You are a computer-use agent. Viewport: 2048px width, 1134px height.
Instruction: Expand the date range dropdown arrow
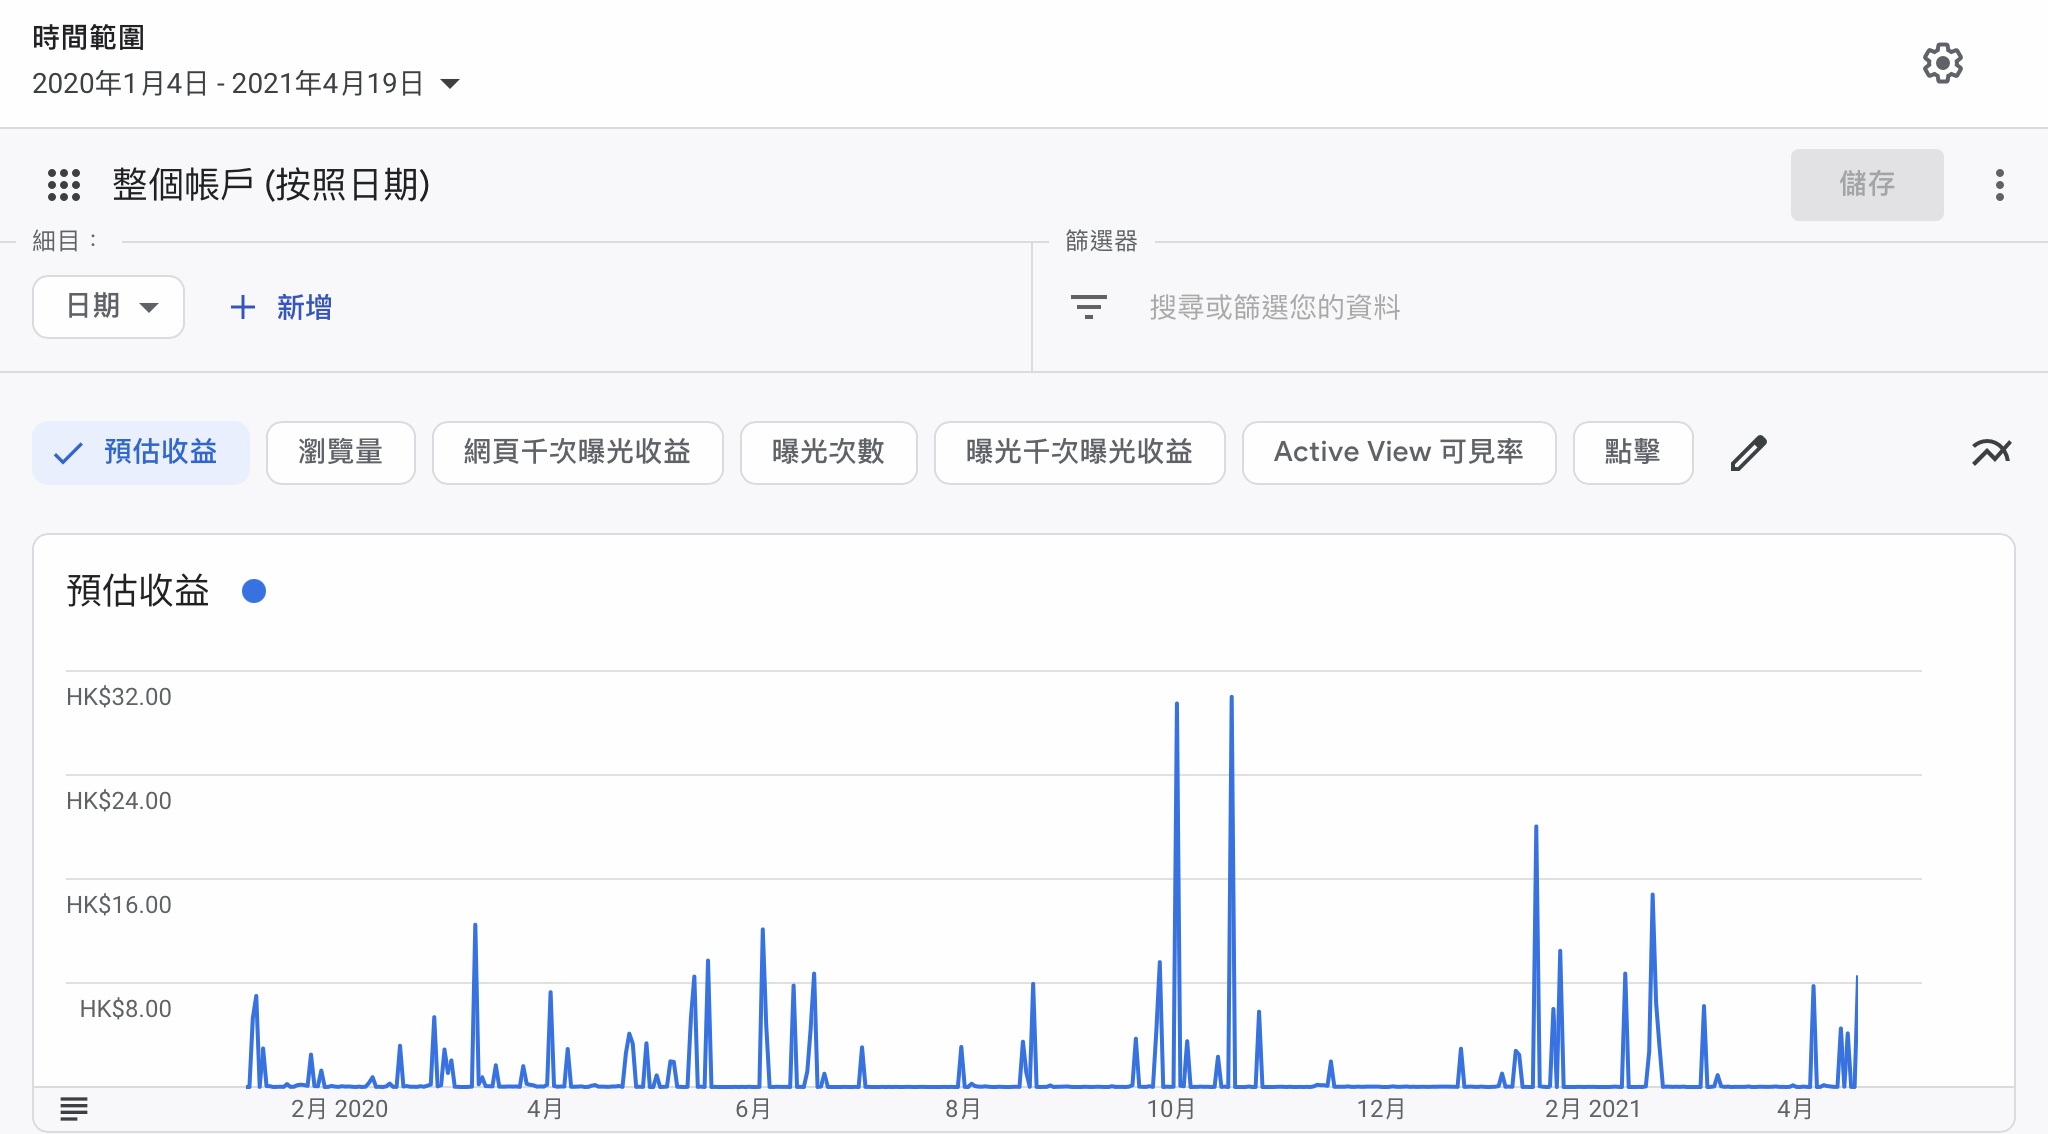450,84
